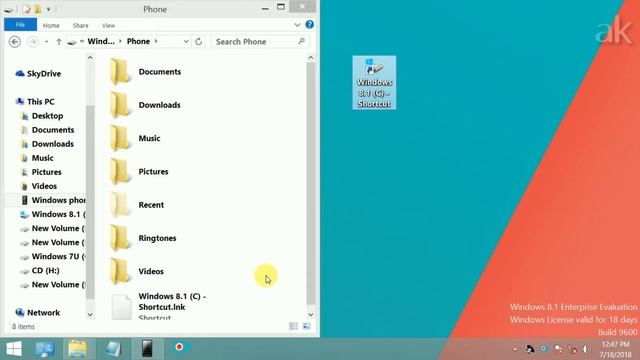Select CD (H:) drive
640x360 pixels.
40,271
